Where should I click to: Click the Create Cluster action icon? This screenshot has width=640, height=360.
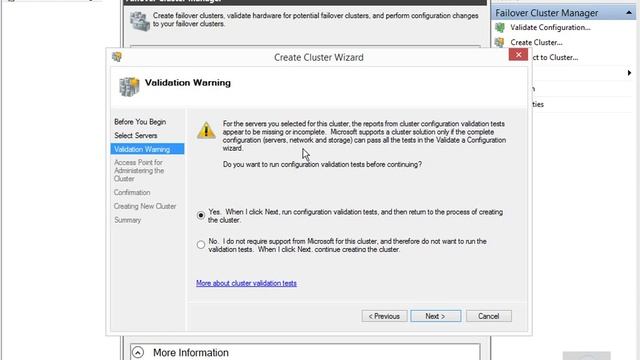pyautogui.click(x=500, y=42)
